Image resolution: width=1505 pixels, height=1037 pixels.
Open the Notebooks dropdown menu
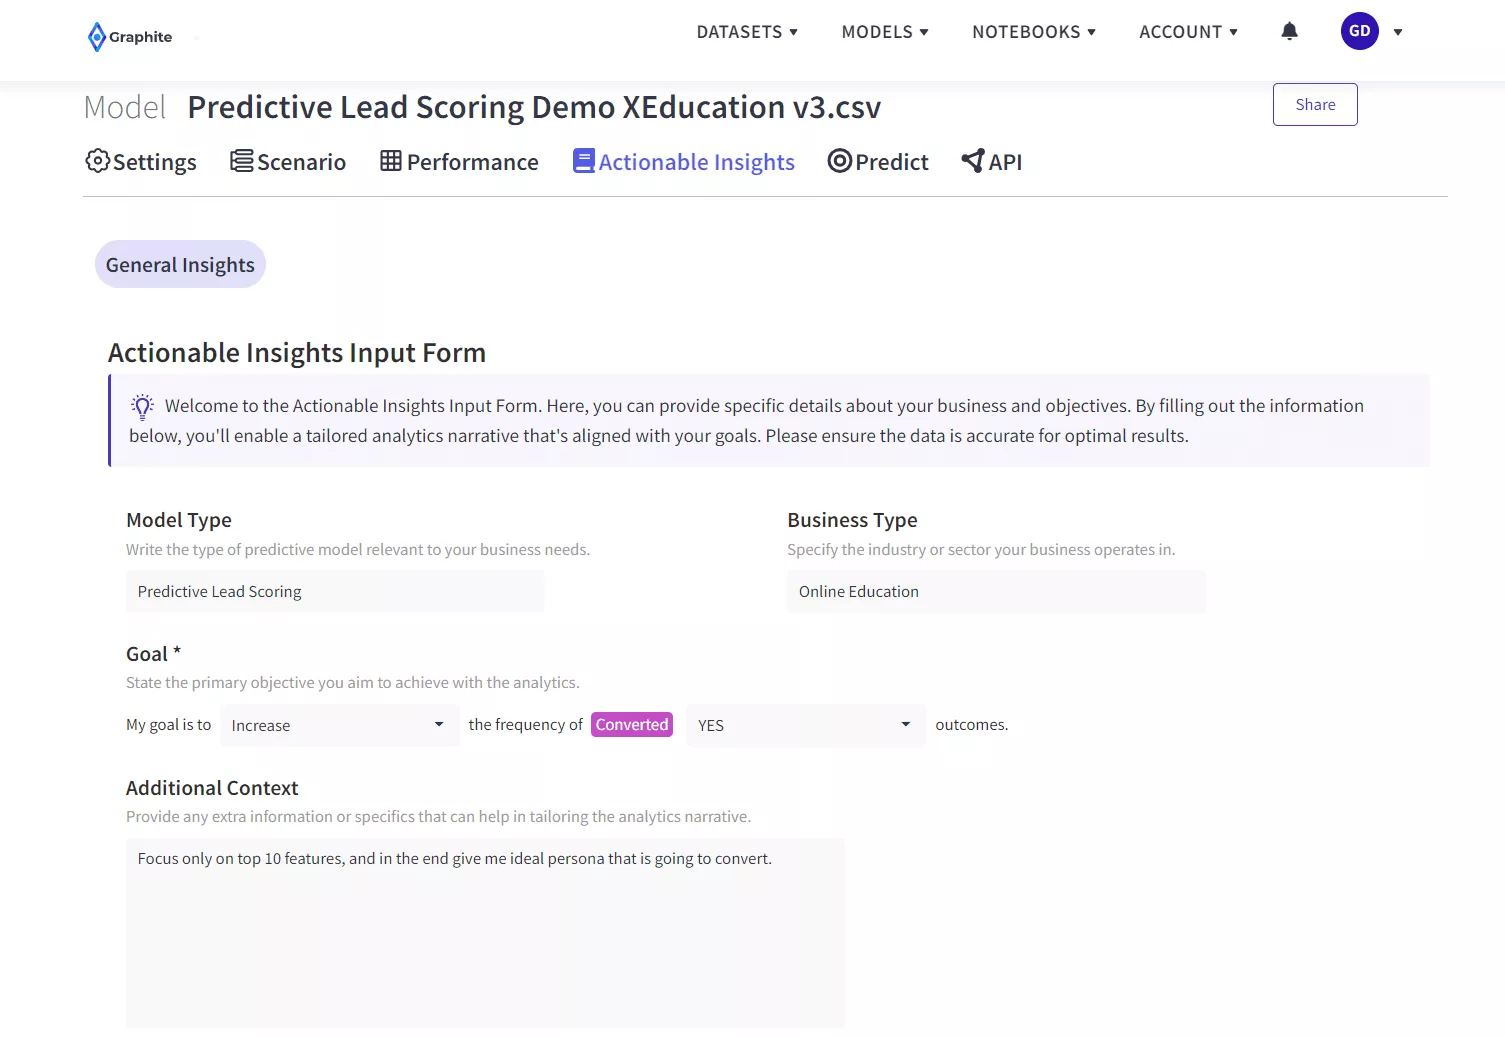1034,32
